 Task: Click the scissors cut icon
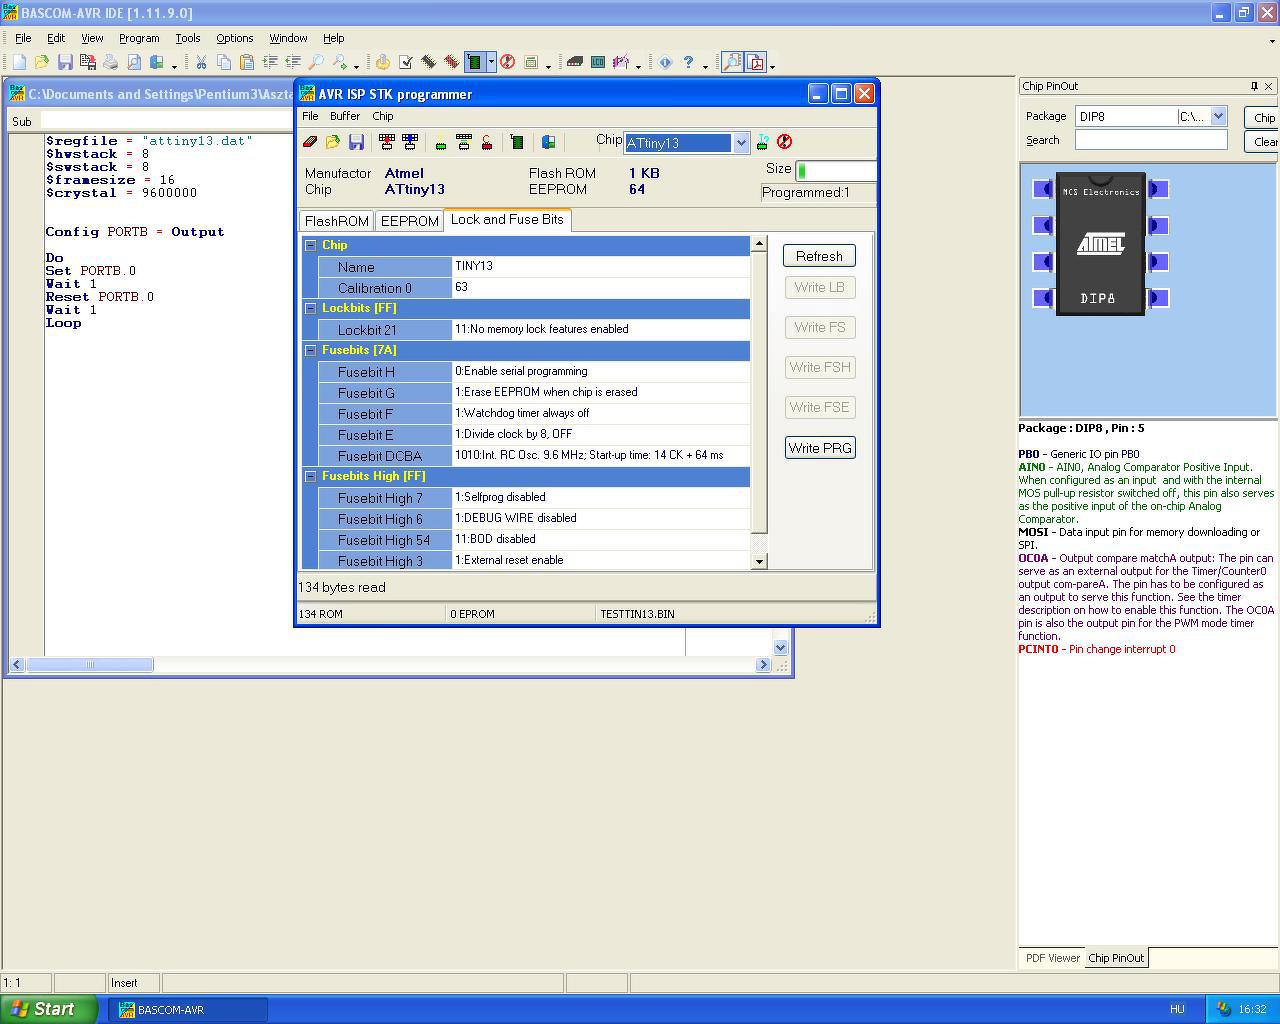pyautogui.click(x=201, y=62)
